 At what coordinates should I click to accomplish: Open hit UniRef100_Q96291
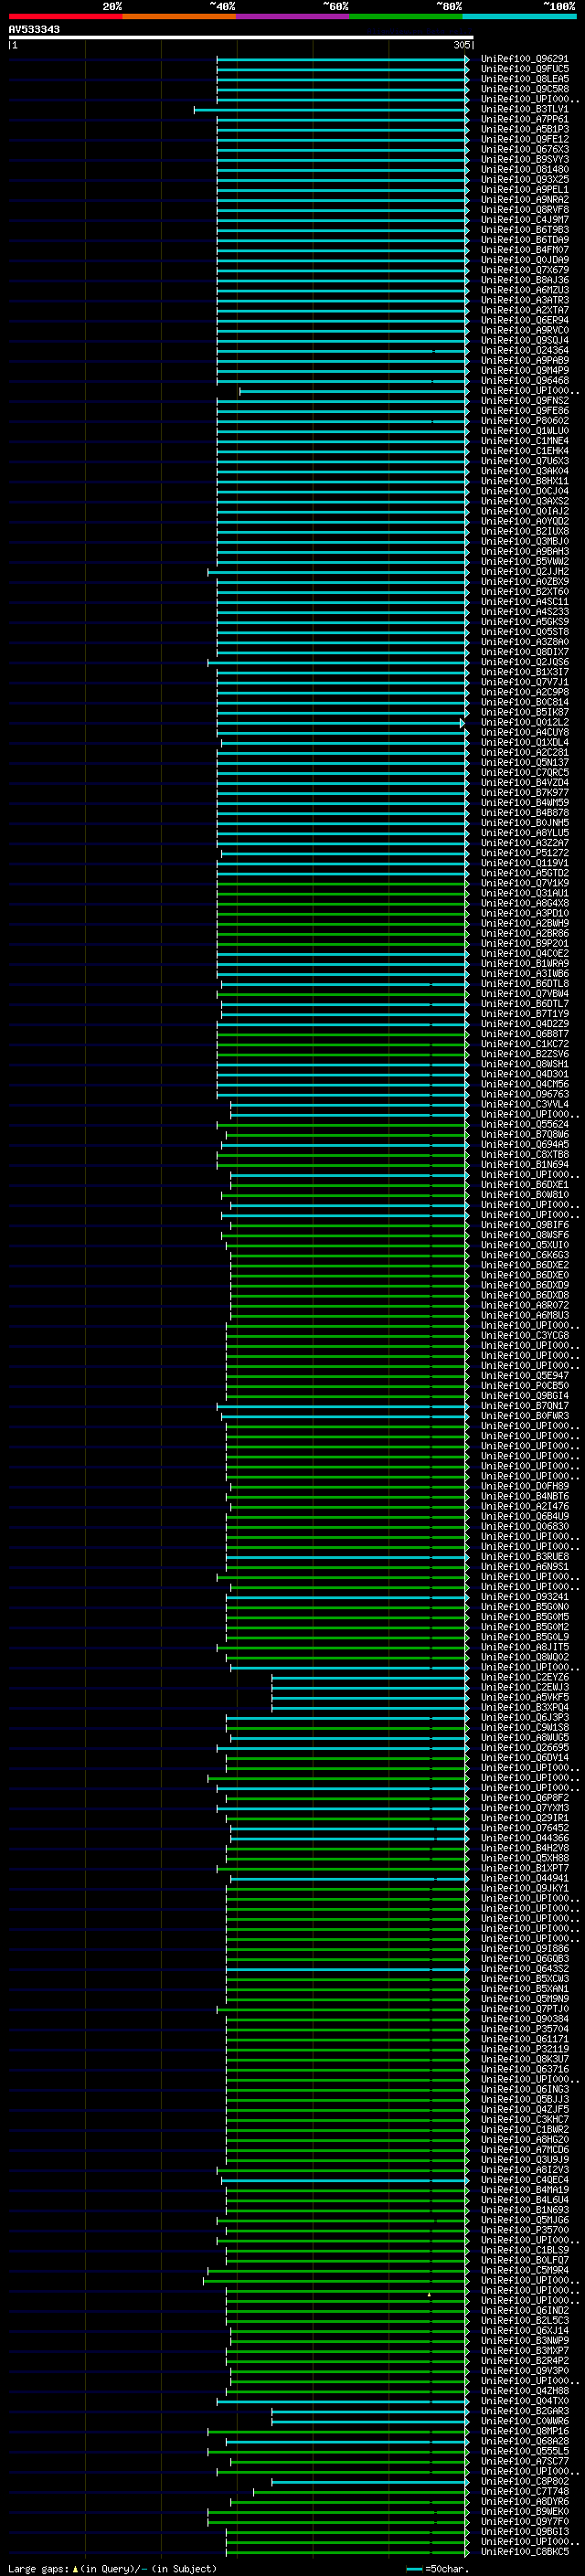point(524,59)
